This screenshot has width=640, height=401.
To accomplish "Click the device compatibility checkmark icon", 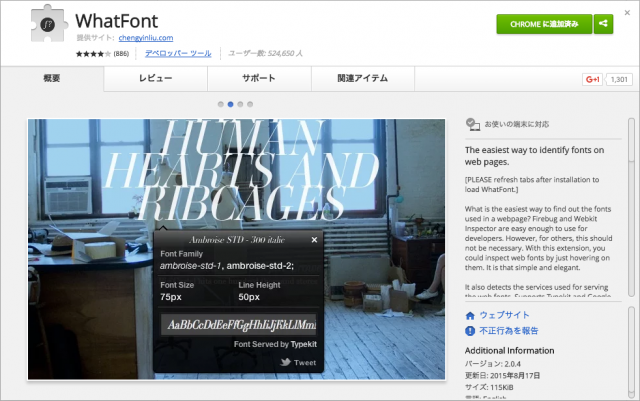I will (473, 125).
